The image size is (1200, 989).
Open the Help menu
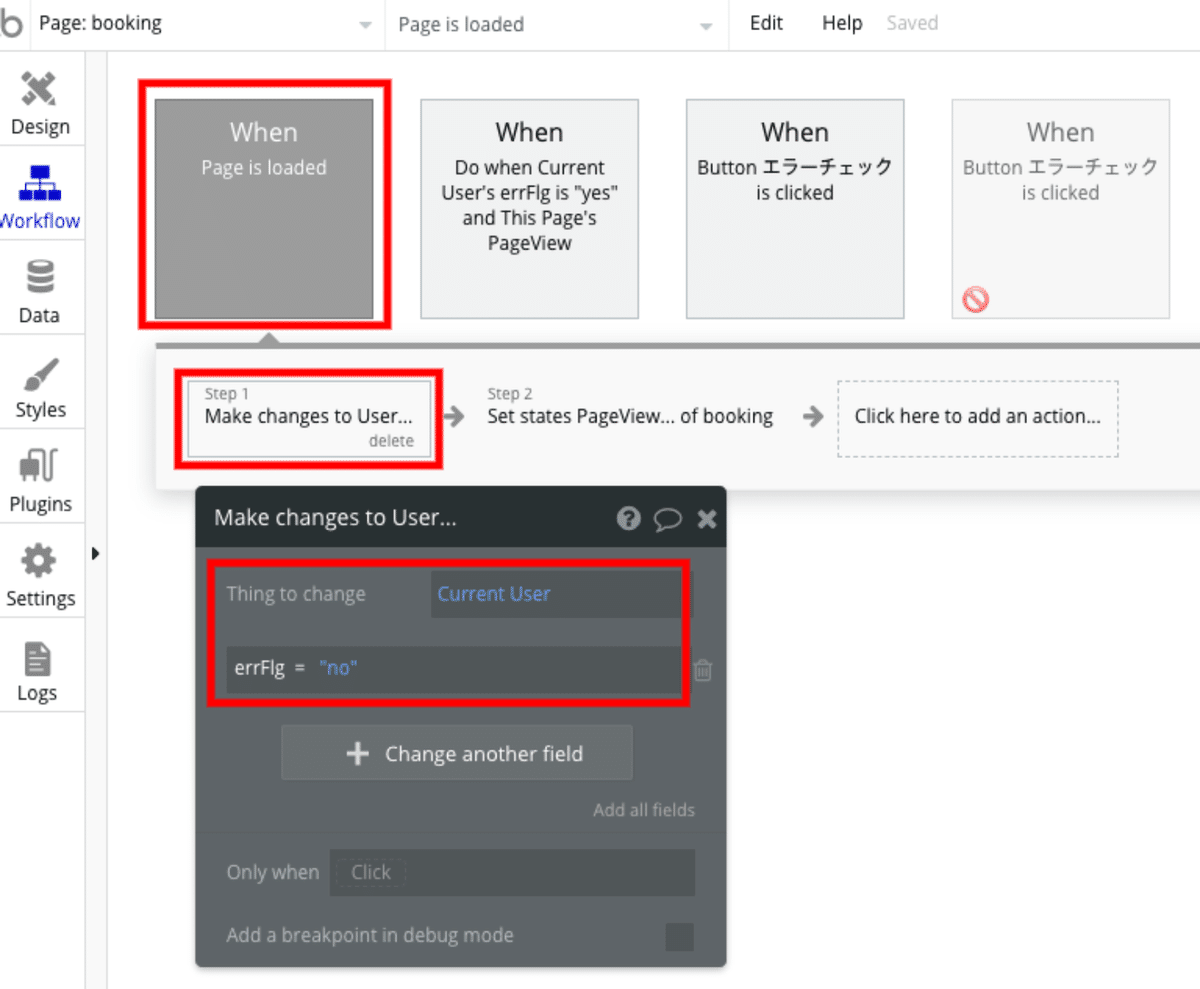point(842,23)
